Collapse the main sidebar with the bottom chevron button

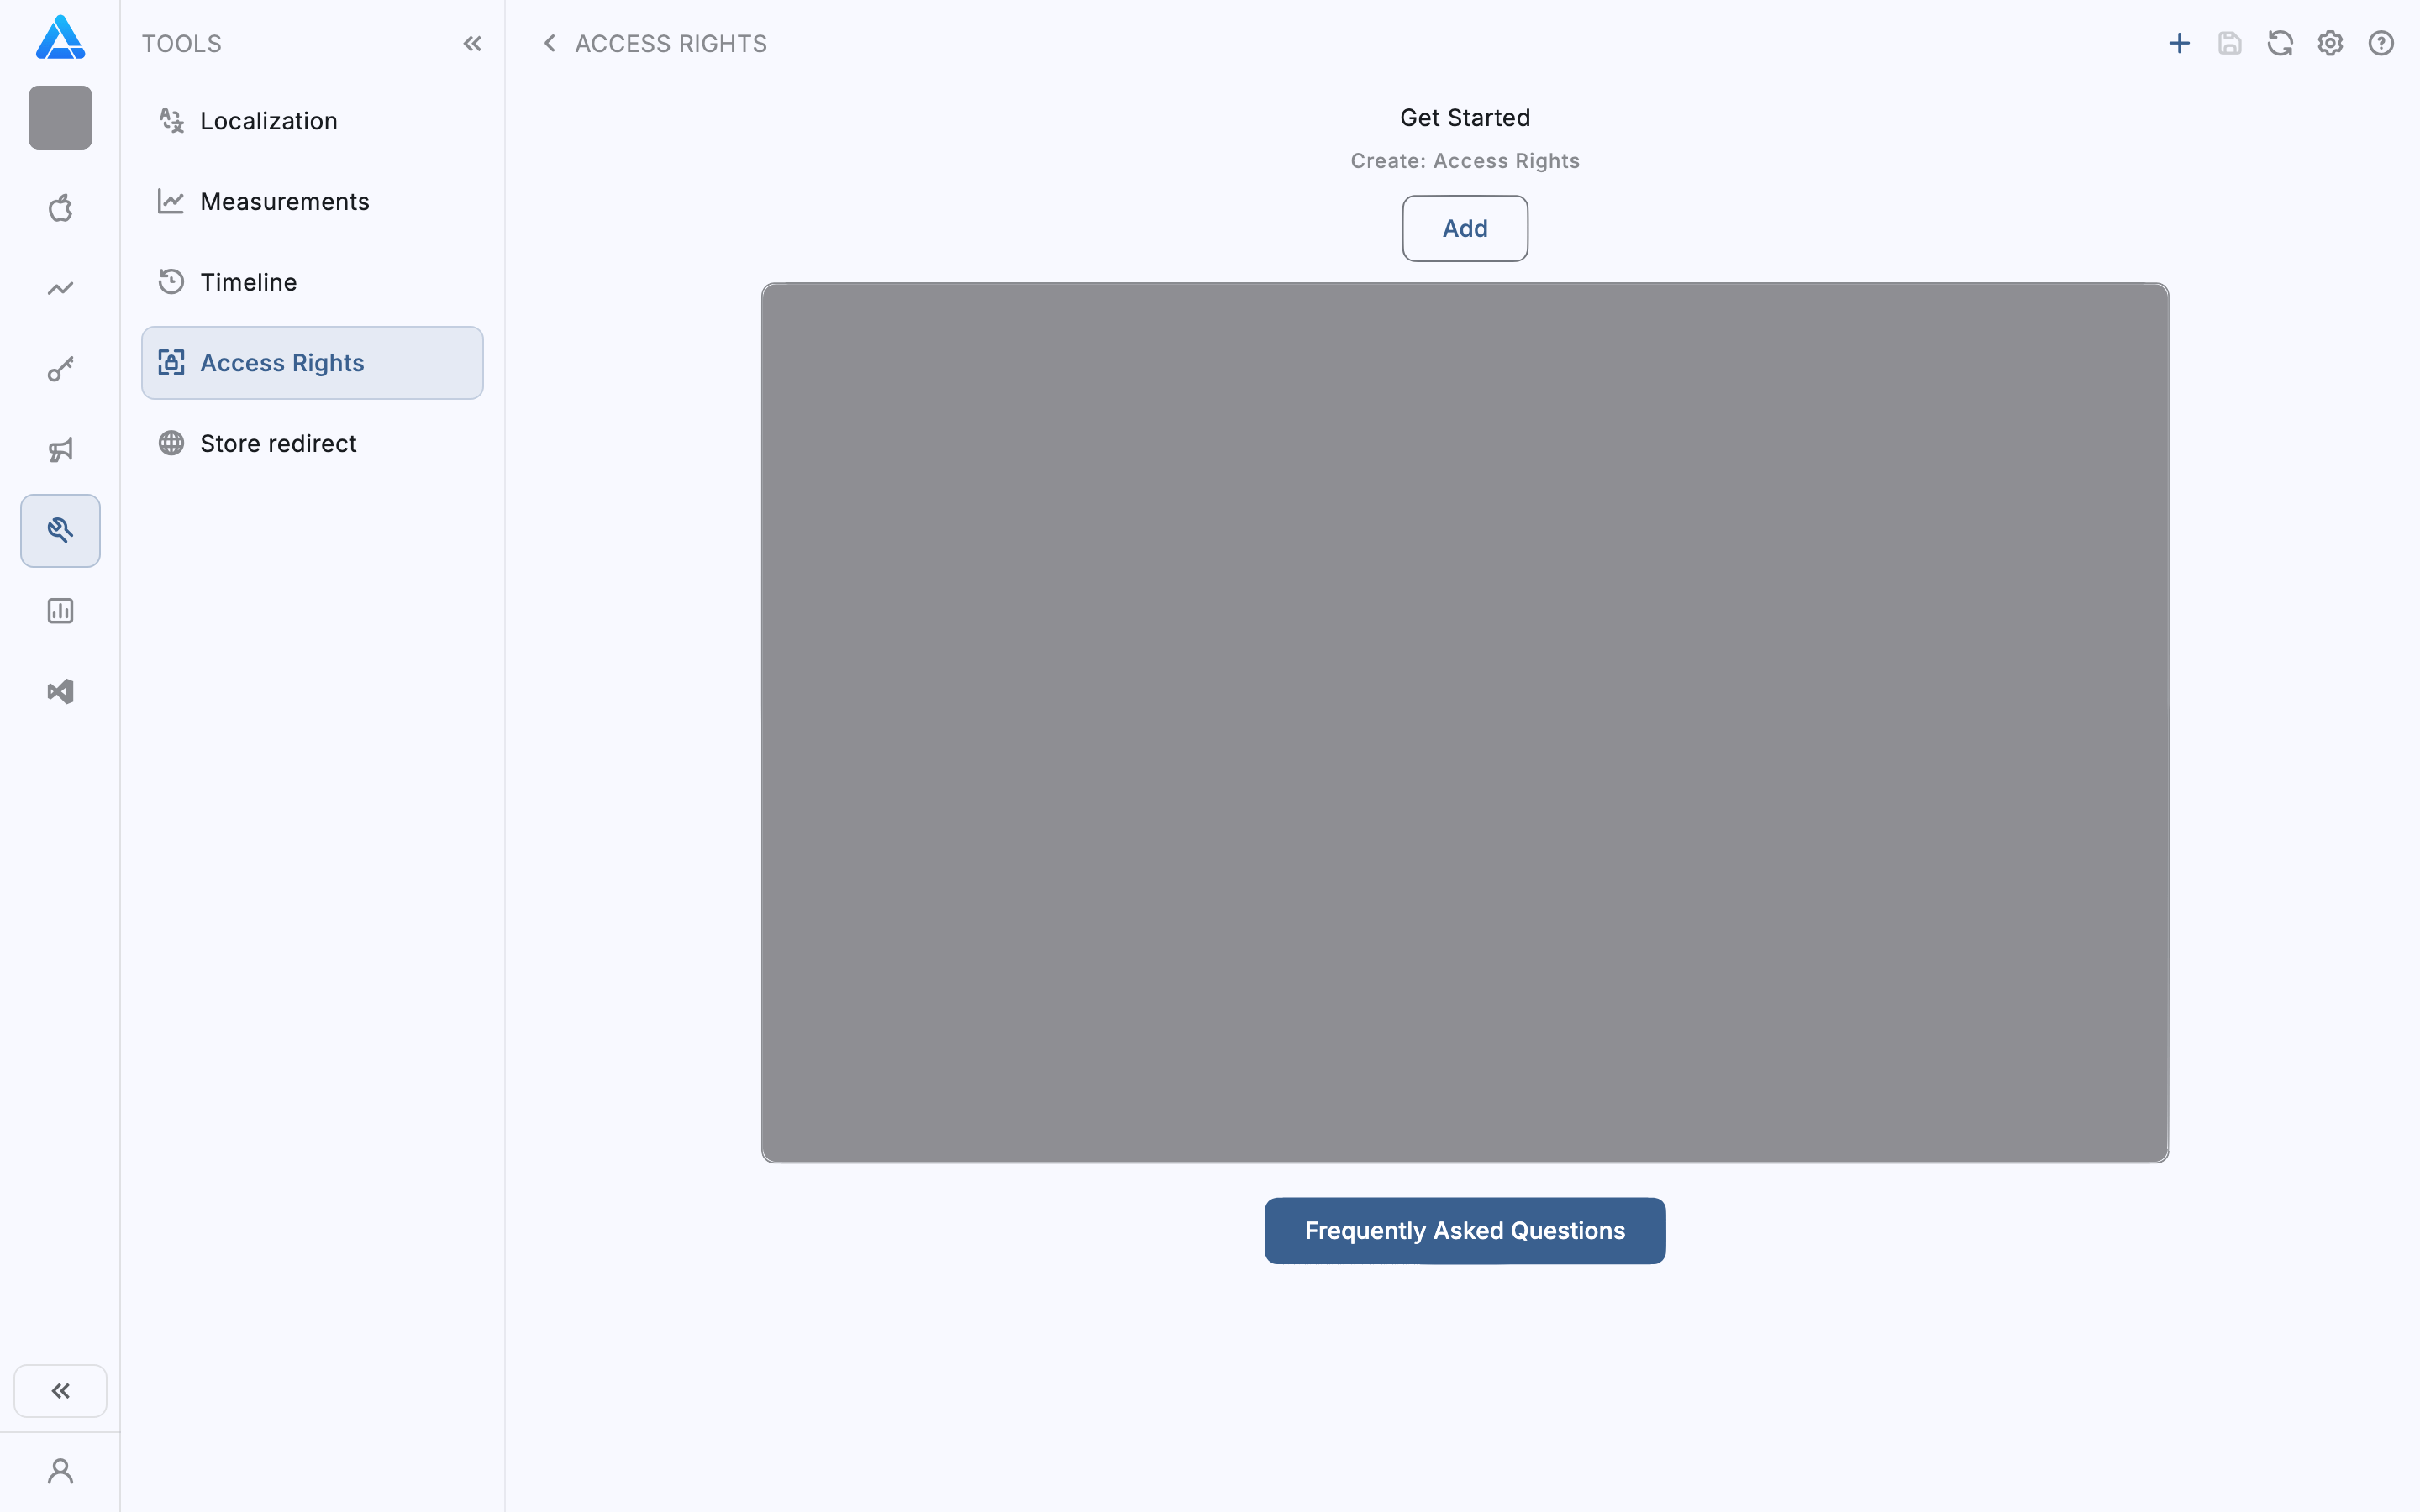click(x=60, y=1390)
